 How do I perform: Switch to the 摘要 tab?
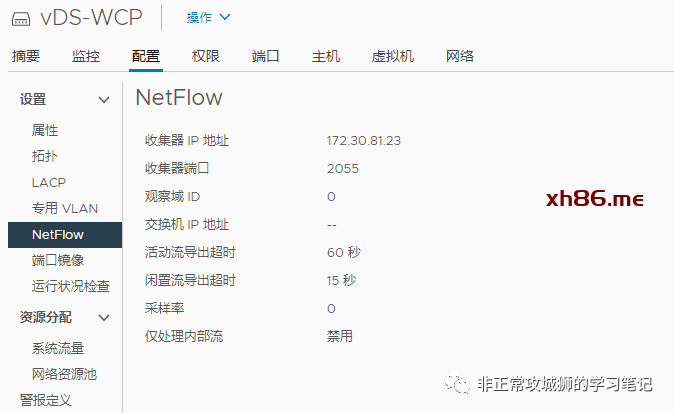[x=26, y=56]
